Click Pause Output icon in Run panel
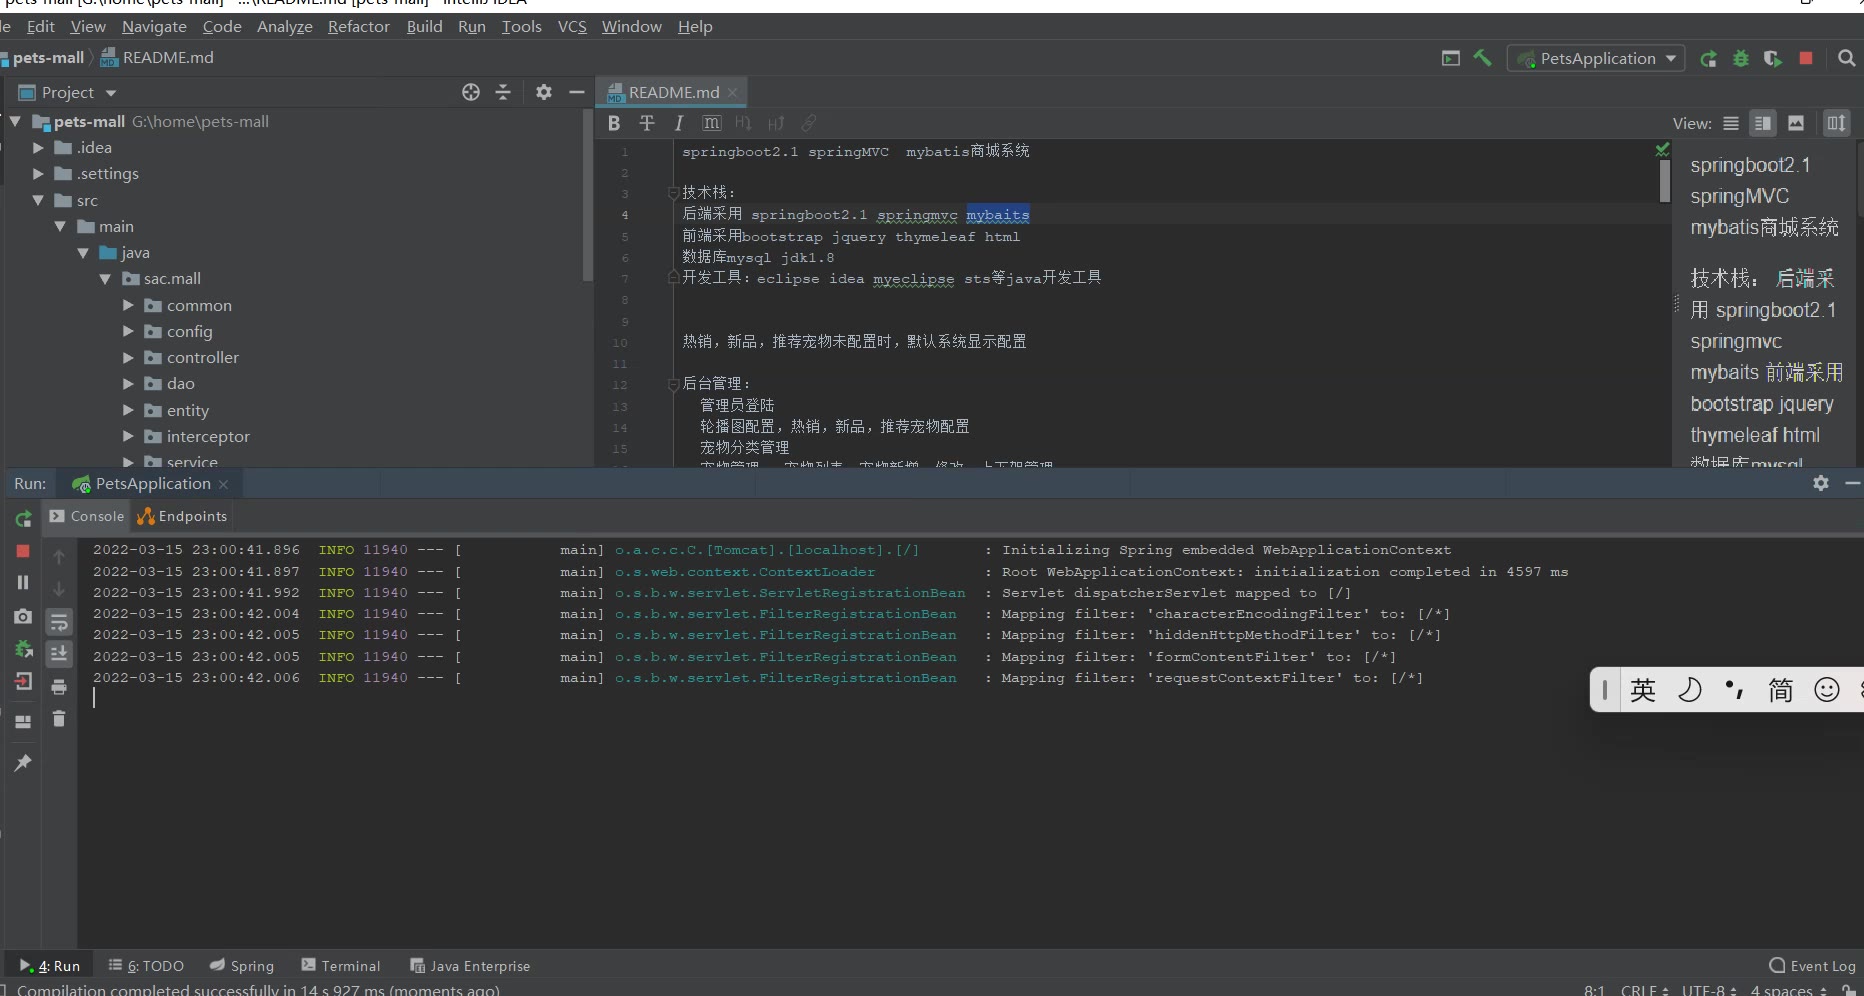 23,582
